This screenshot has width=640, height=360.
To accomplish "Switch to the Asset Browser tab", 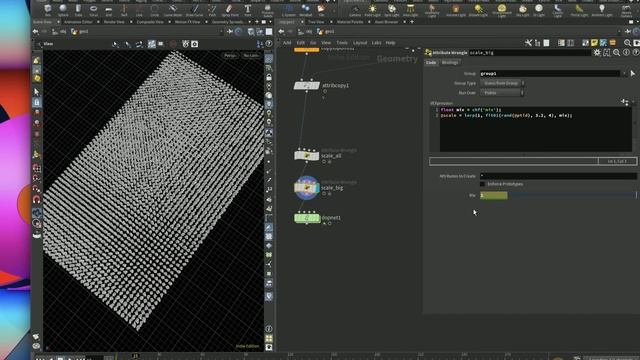I will (x=386, y=22).
